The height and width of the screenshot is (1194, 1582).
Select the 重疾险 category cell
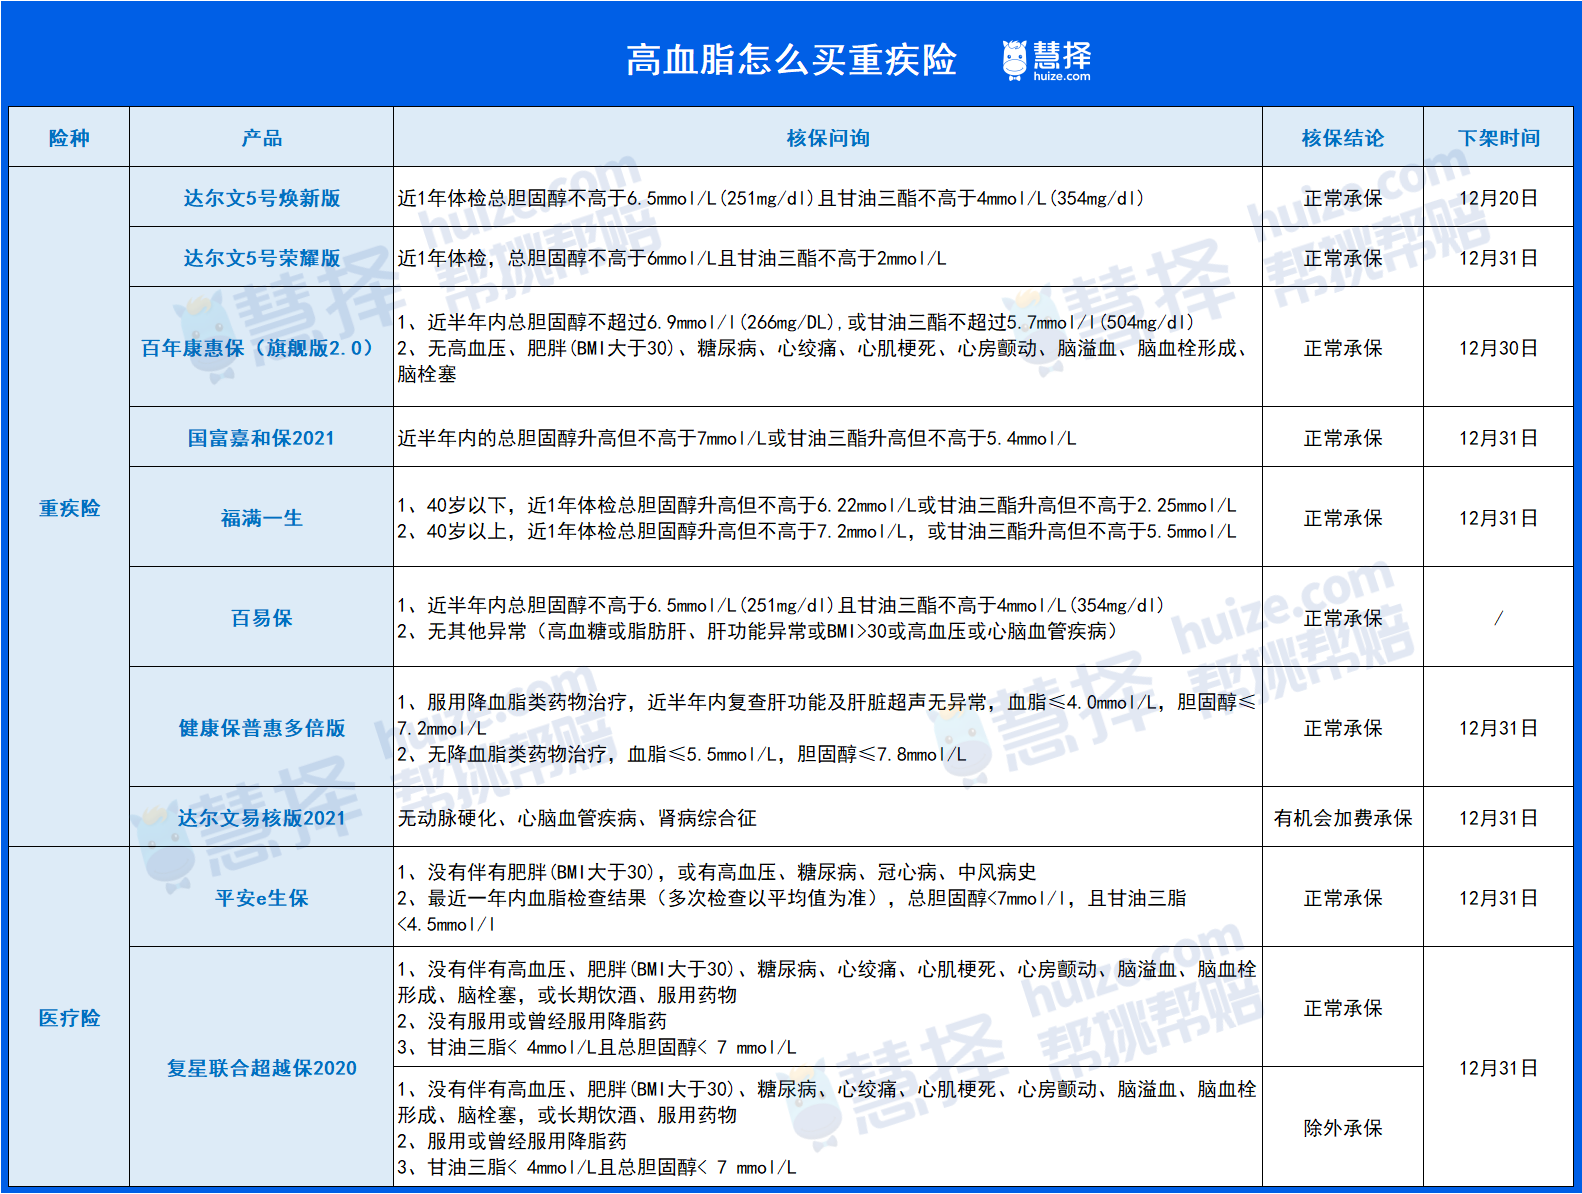point(69,508)
